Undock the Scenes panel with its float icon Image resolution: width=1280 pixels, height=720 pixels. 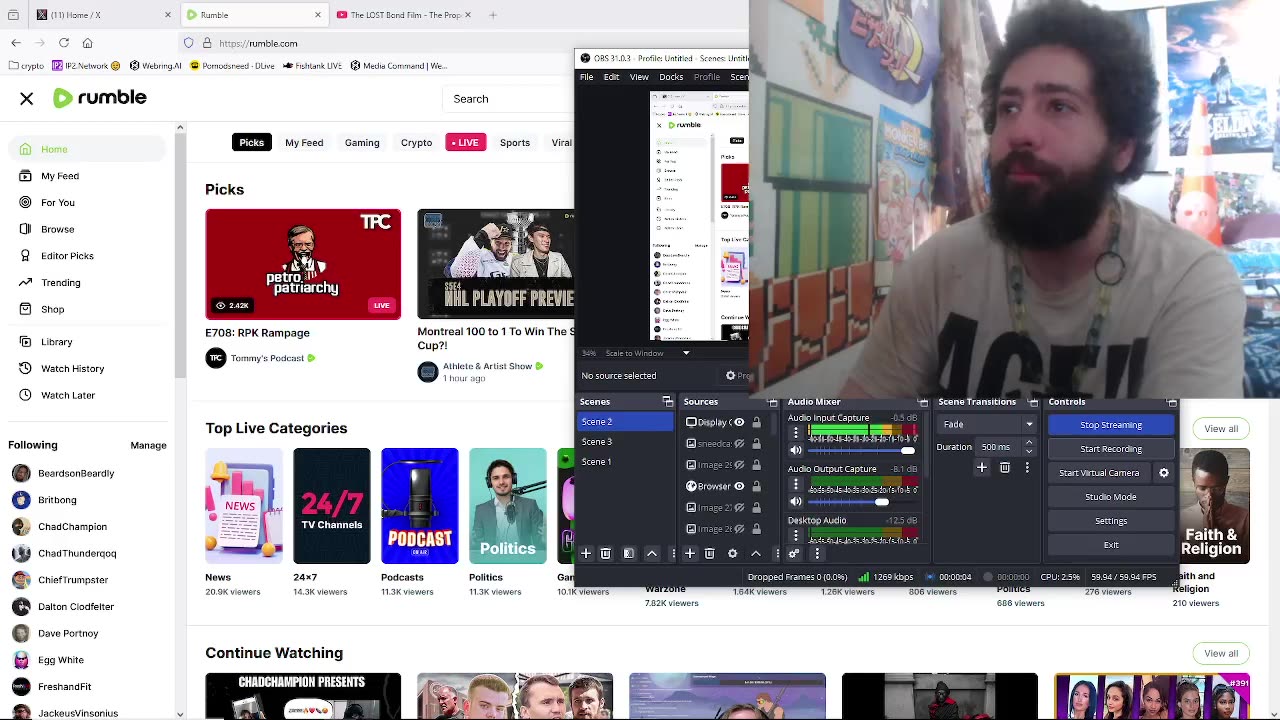coord(667,402)
